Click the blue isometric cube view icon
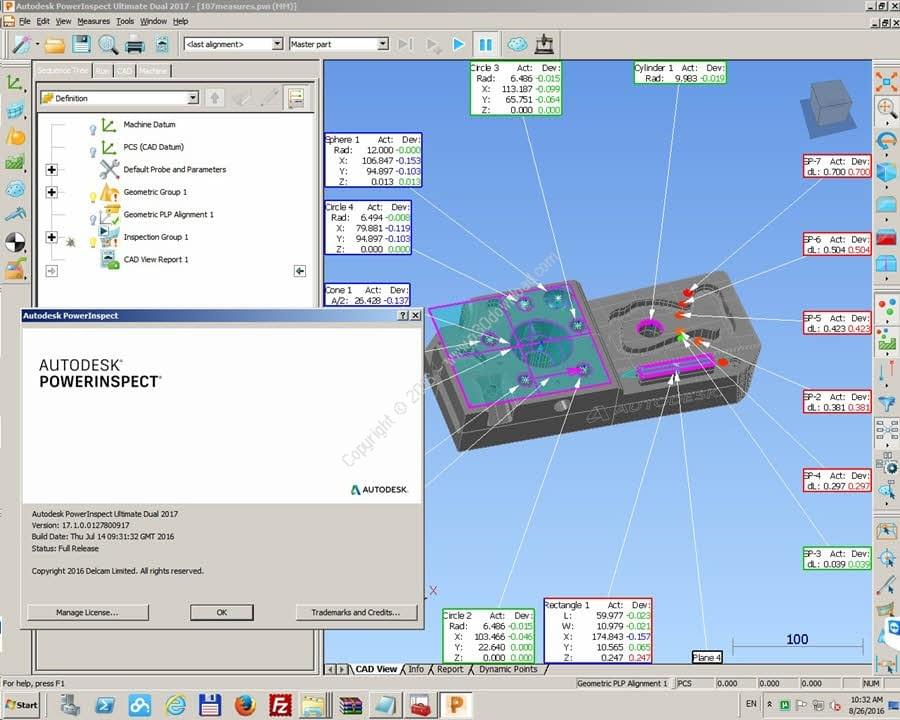This screenshot has height=720, width=900. coord(886,172)
